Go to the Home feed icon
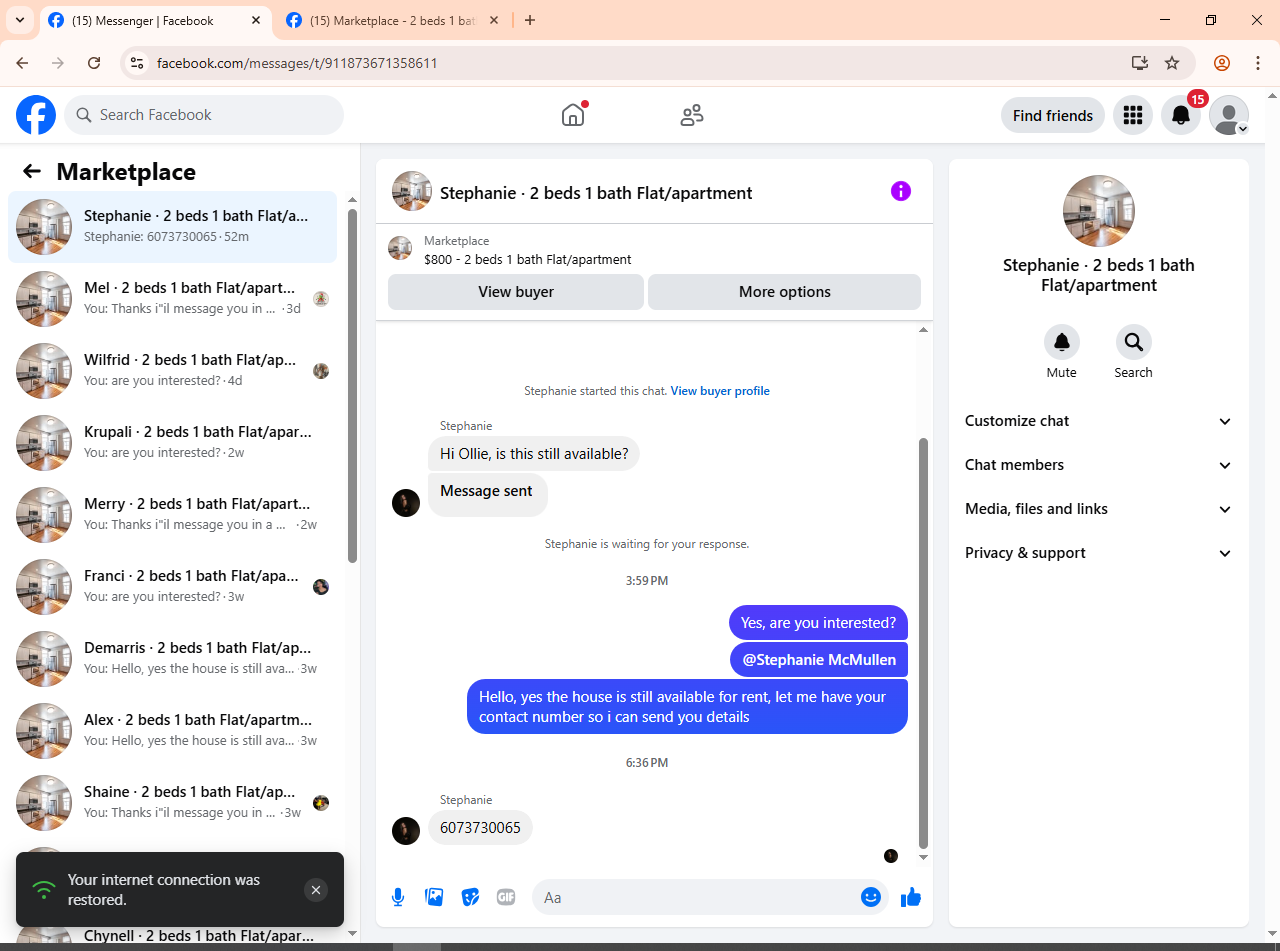 click(x=573, y=115)
